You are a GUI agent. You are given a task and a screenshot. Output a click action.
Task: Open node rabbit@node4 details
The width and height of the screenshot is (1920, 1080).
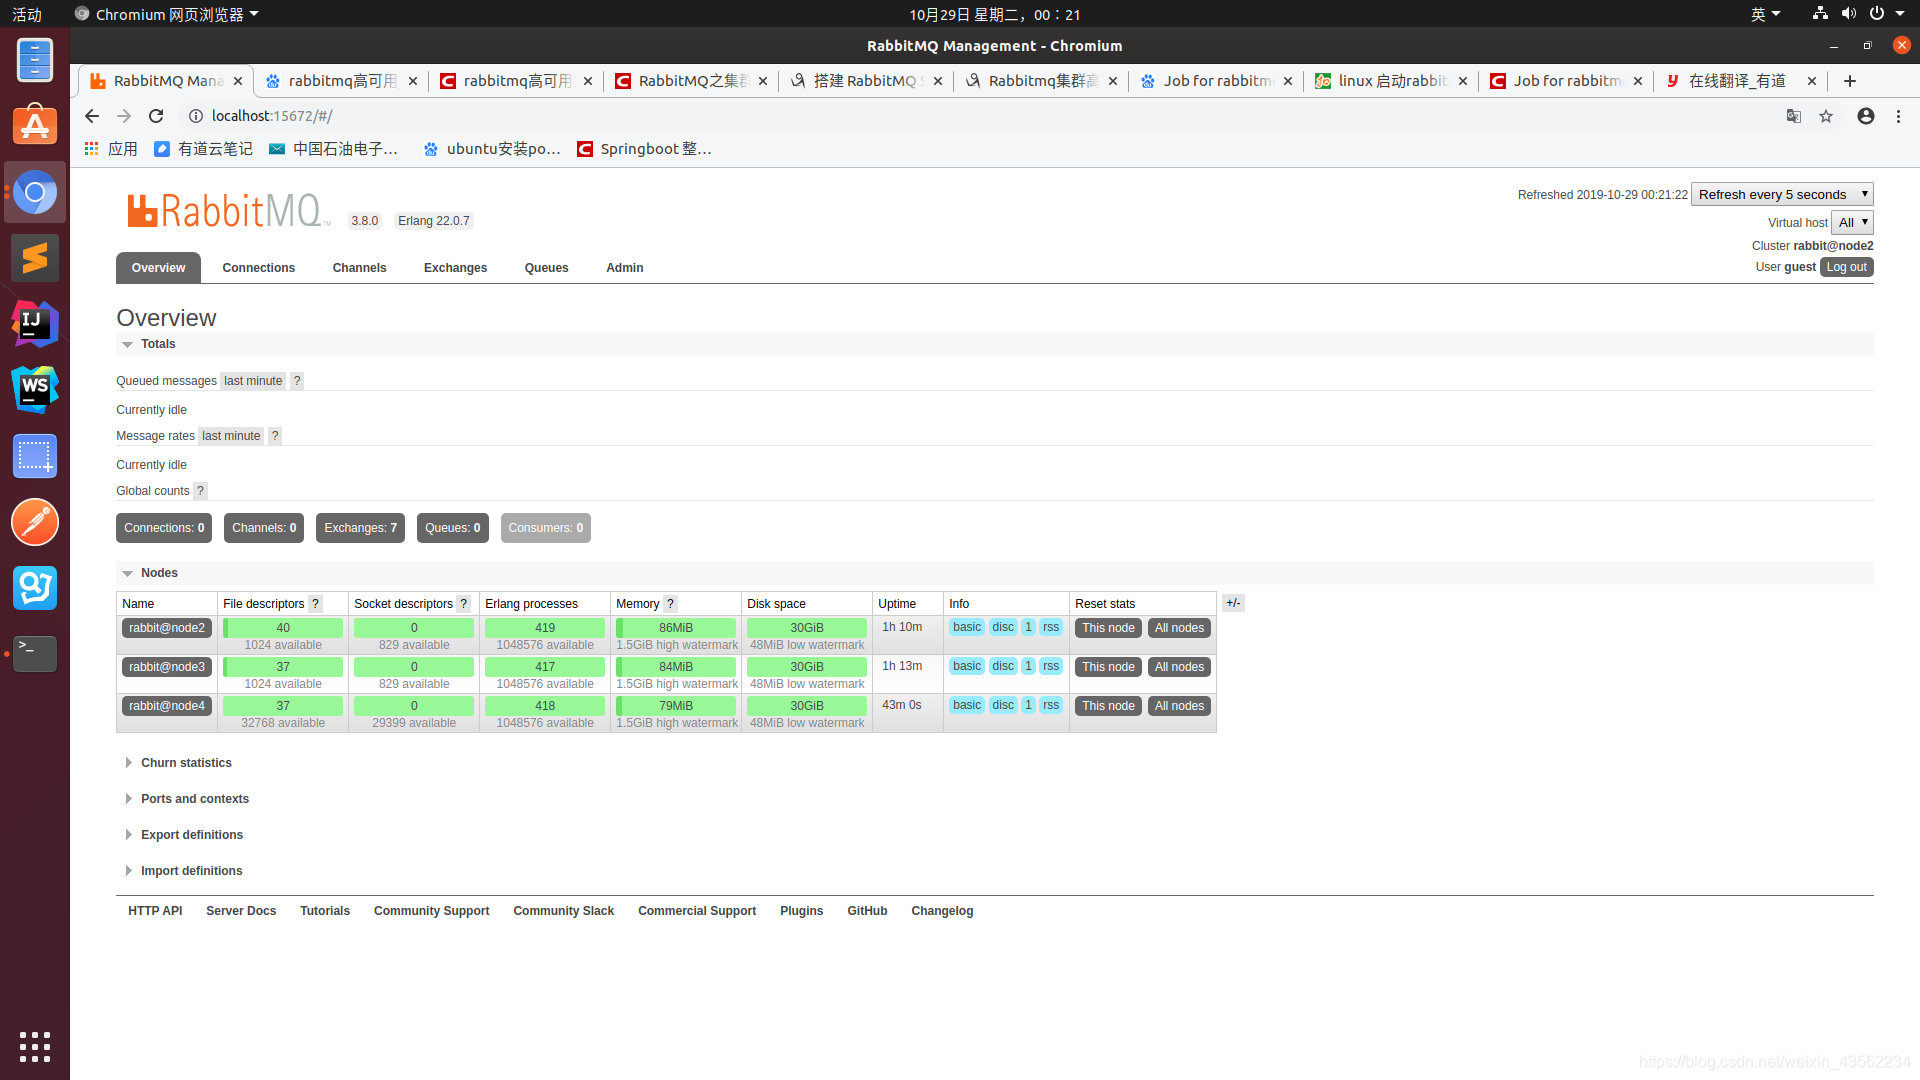coord(167,706)
